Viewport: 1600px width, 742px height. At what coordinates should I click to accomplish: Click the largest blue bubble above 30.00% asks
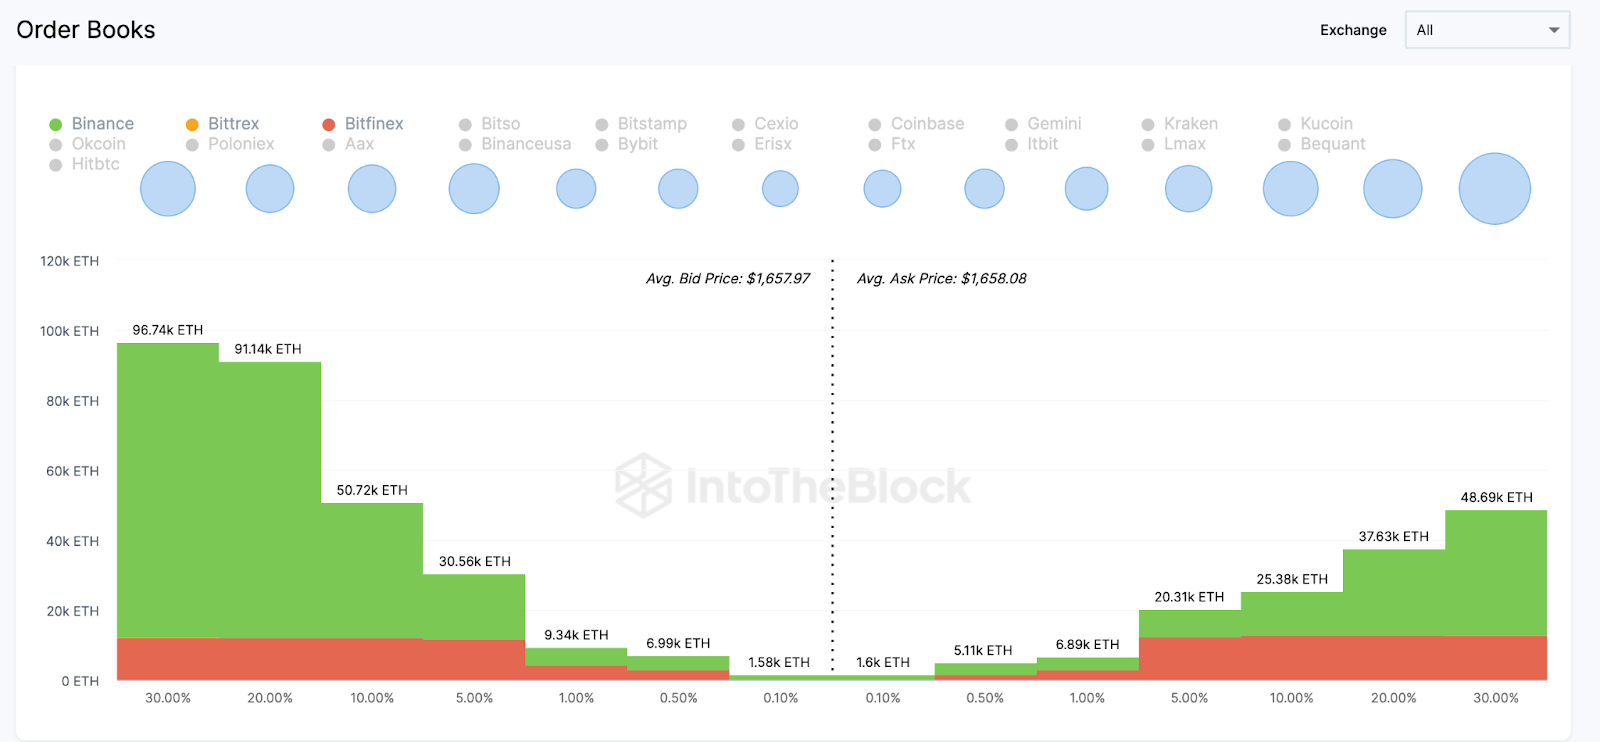(1494, 189)
